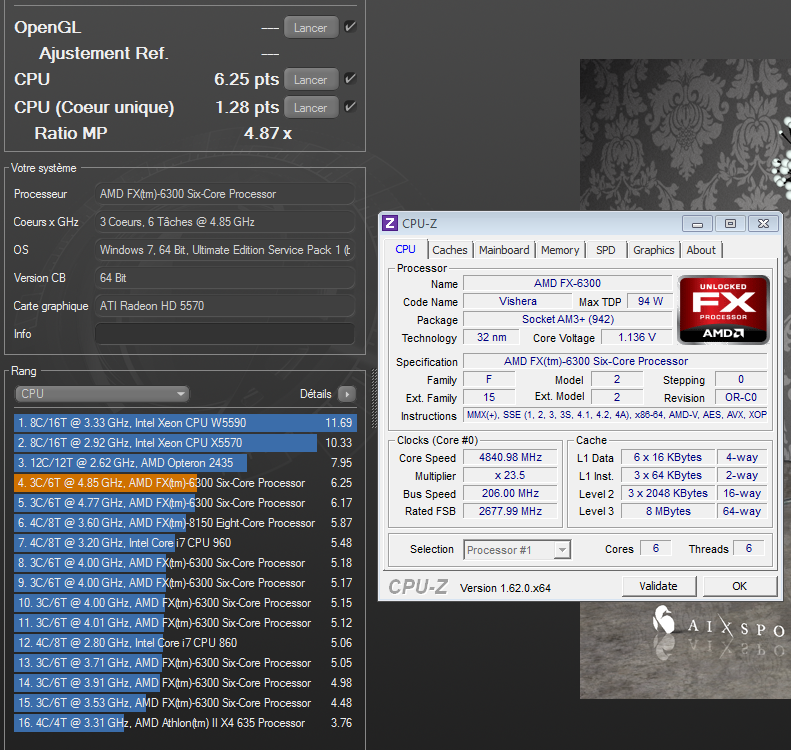Click Lancer next to OpenGL
The width and height of the screenshot is (791, 750).
pos(310,27)
